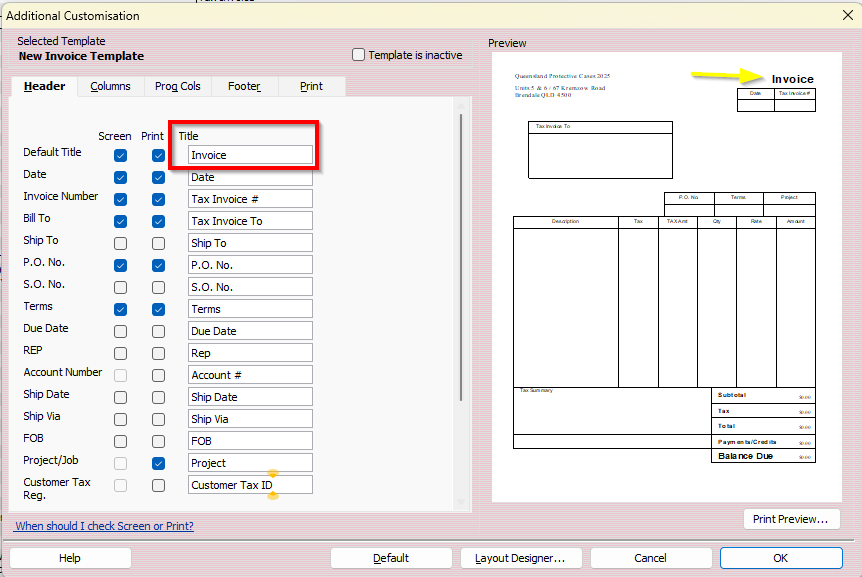This screenshot has height=577, width=862.
Task: Click the P.O. No. title field
Action: coord(250,265)
